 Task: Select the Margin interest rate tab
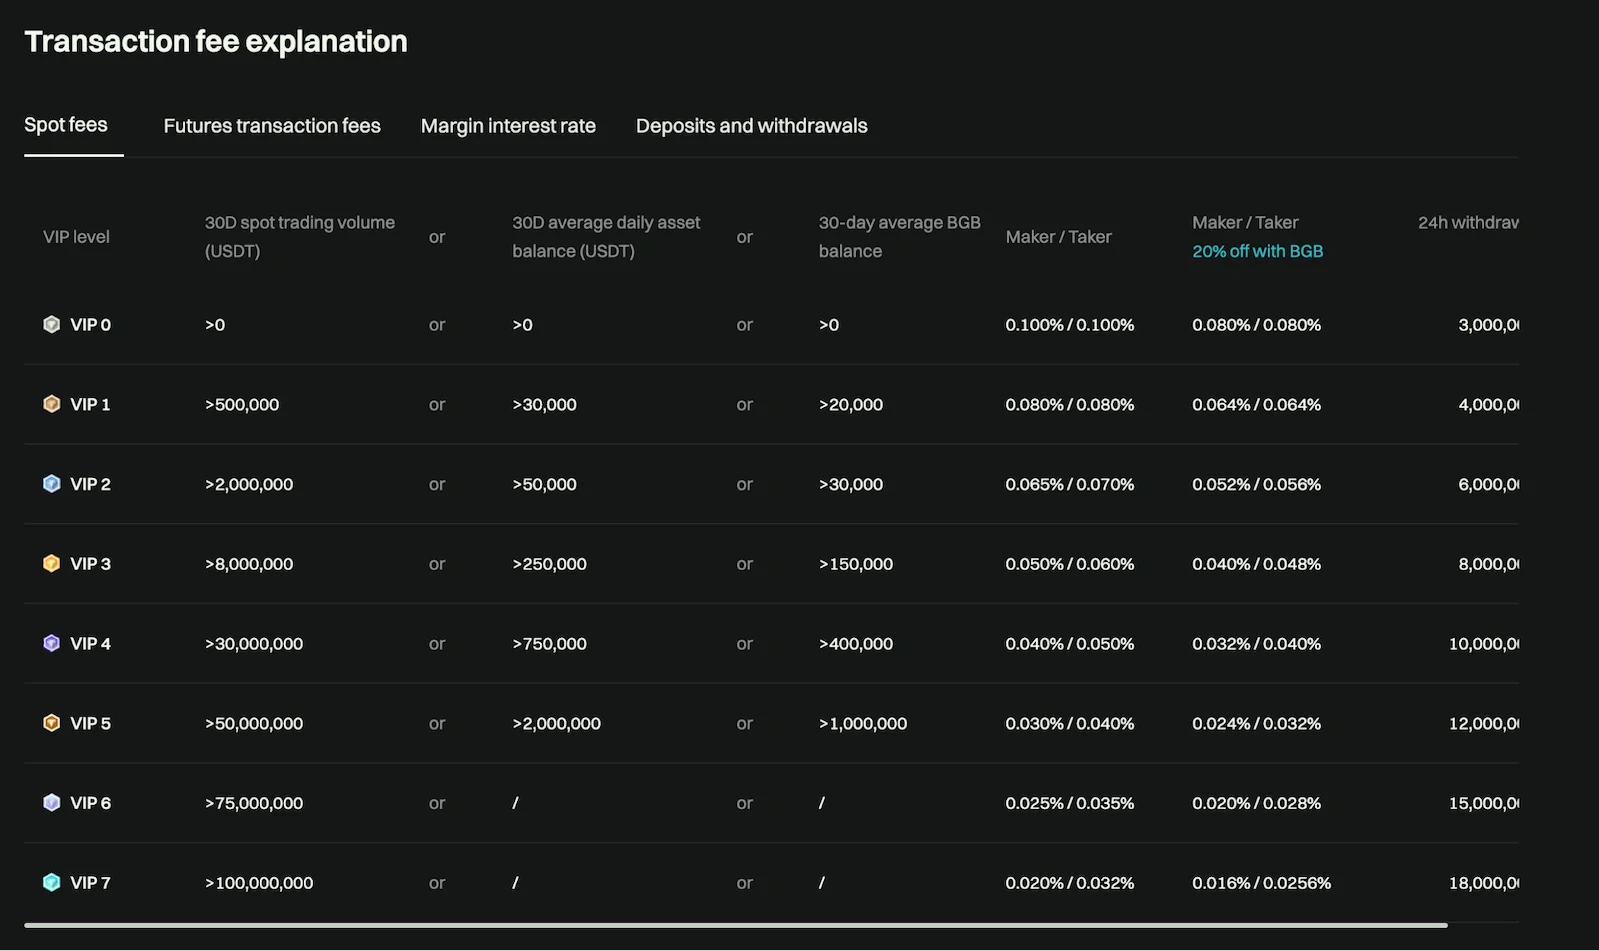pyautogui.click(x=508, y=126)
